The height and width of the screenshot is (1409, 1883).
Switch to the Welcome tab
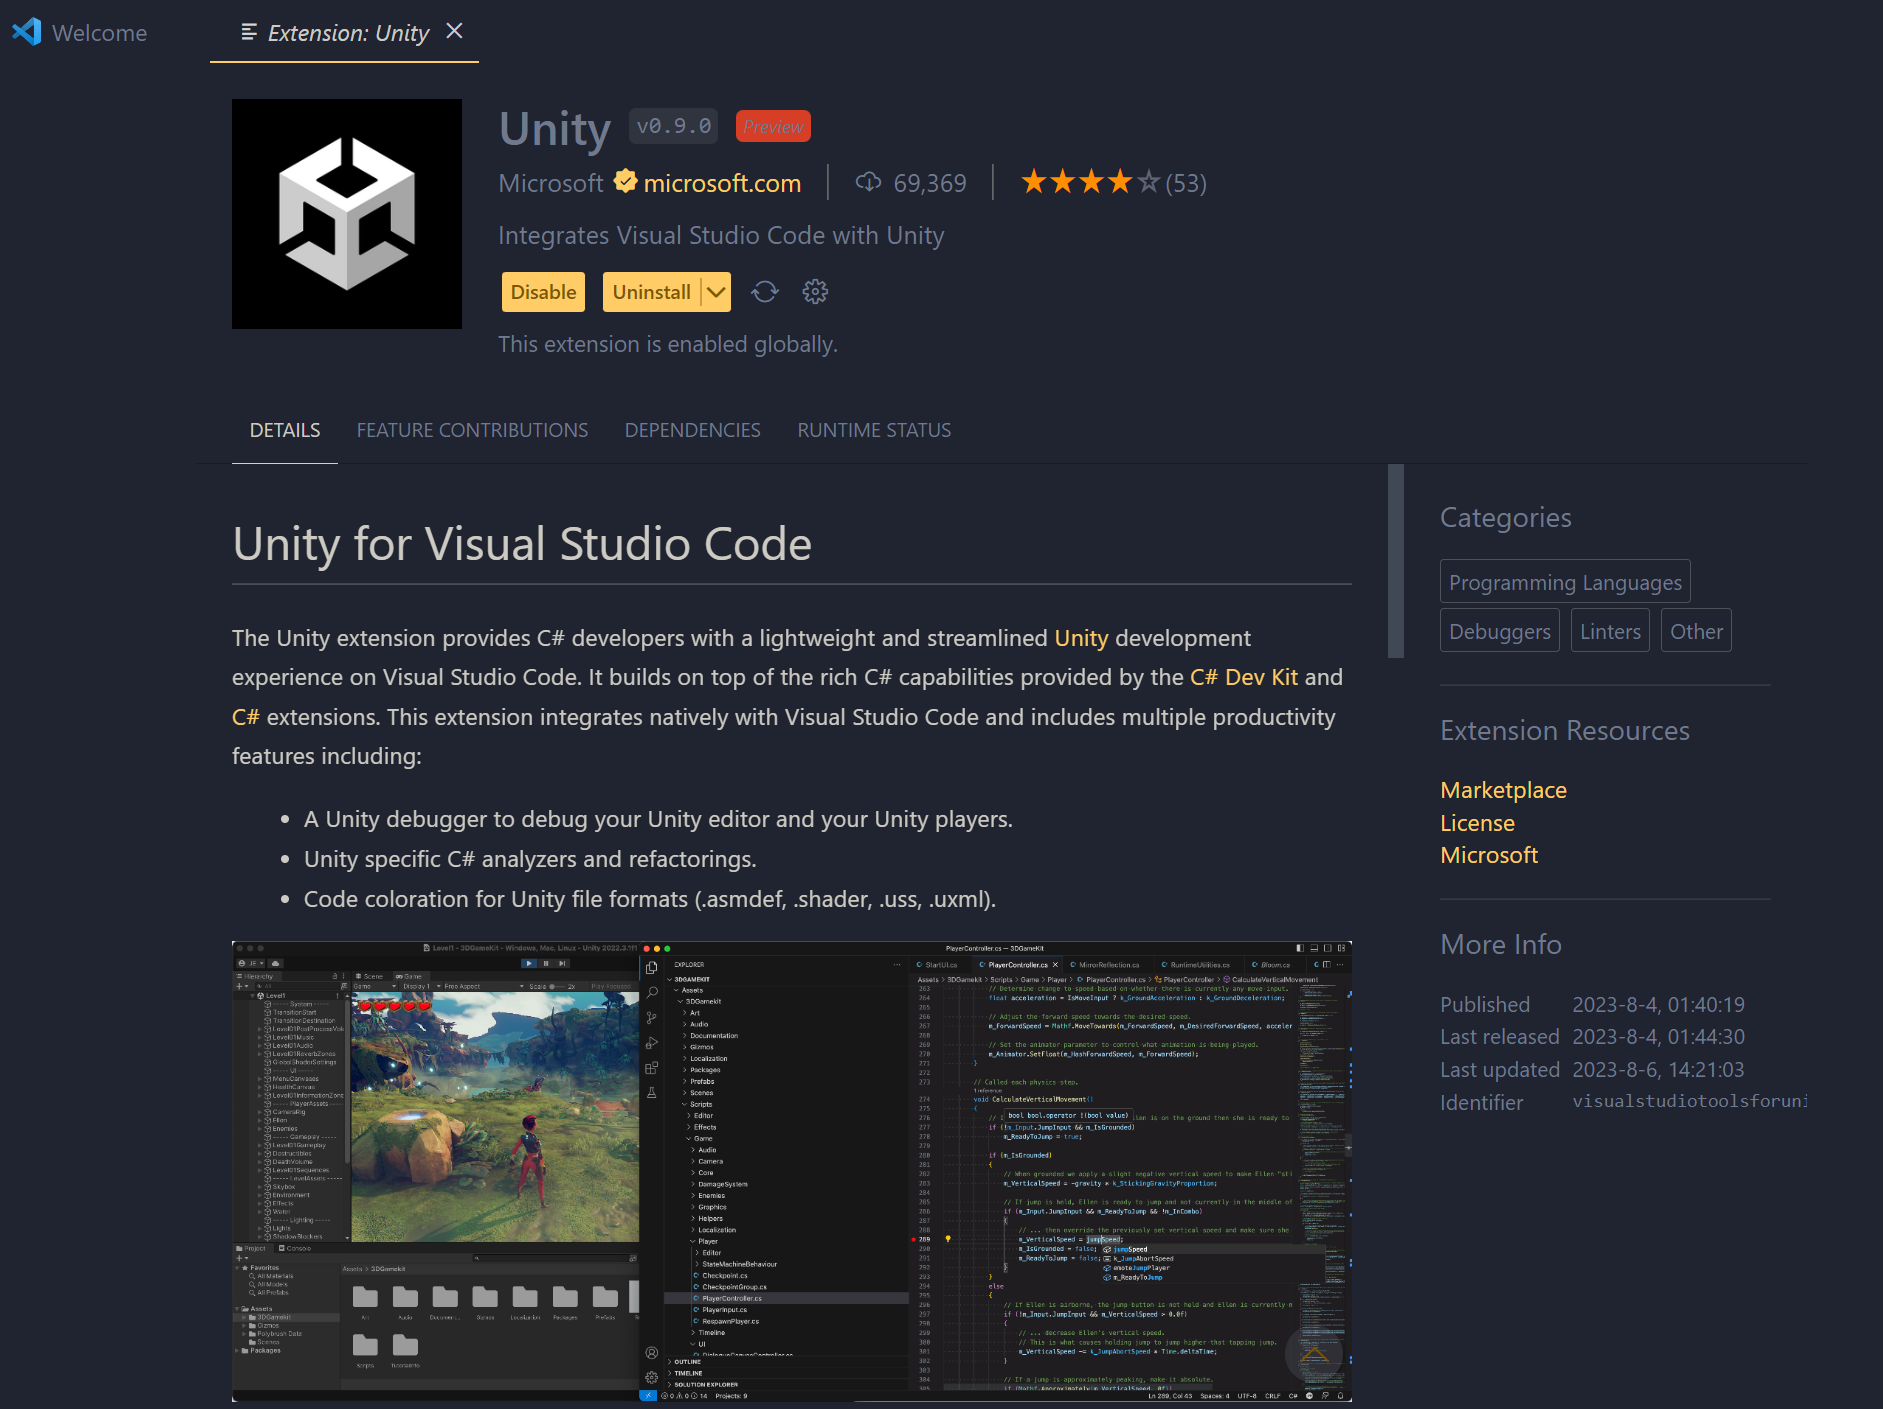(x=99, y=33)
